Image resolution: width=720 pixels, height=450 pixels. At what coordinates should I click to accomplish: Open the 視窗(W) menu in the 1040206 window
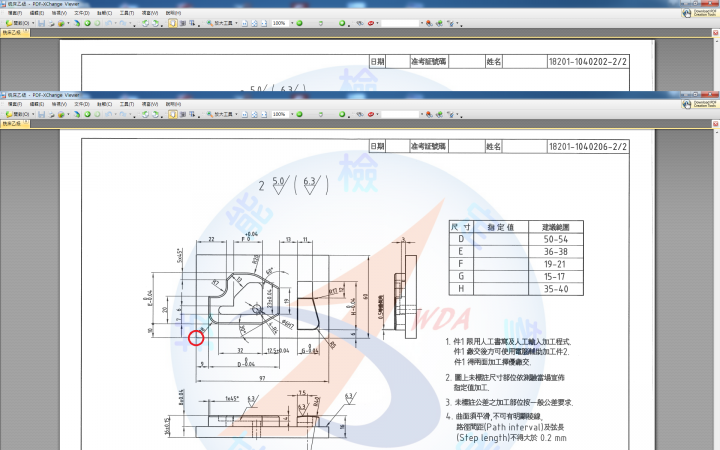pyautogui.click(x=150, y=104)
